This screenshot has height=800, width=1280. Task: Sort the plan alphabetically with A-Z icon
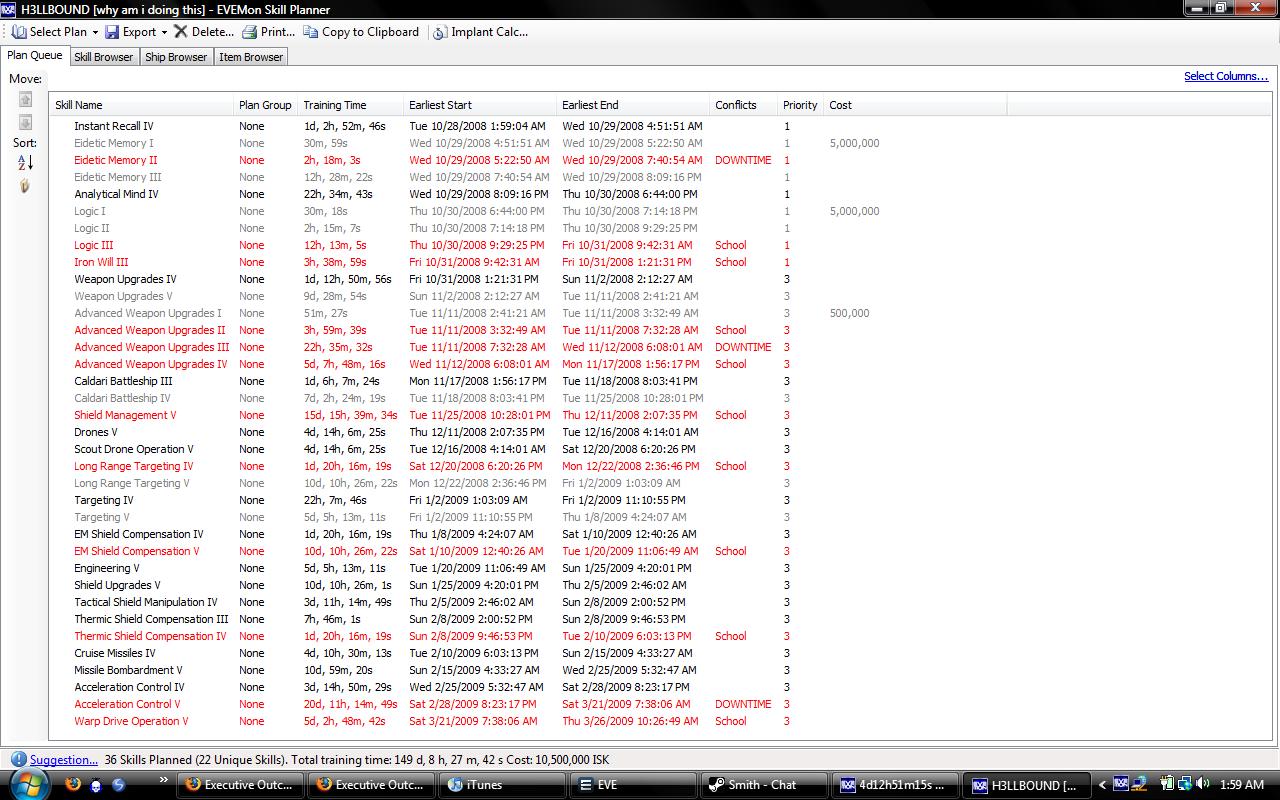pos(26,162)
